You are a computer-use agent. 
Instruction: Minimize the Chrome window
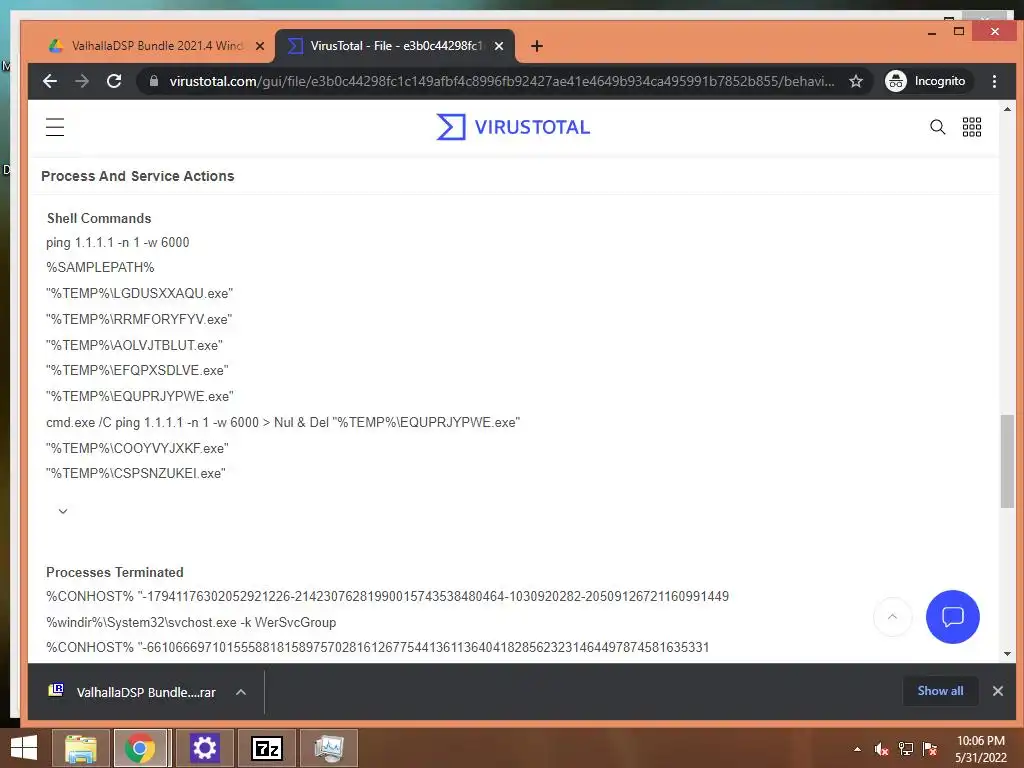point(931,31)
